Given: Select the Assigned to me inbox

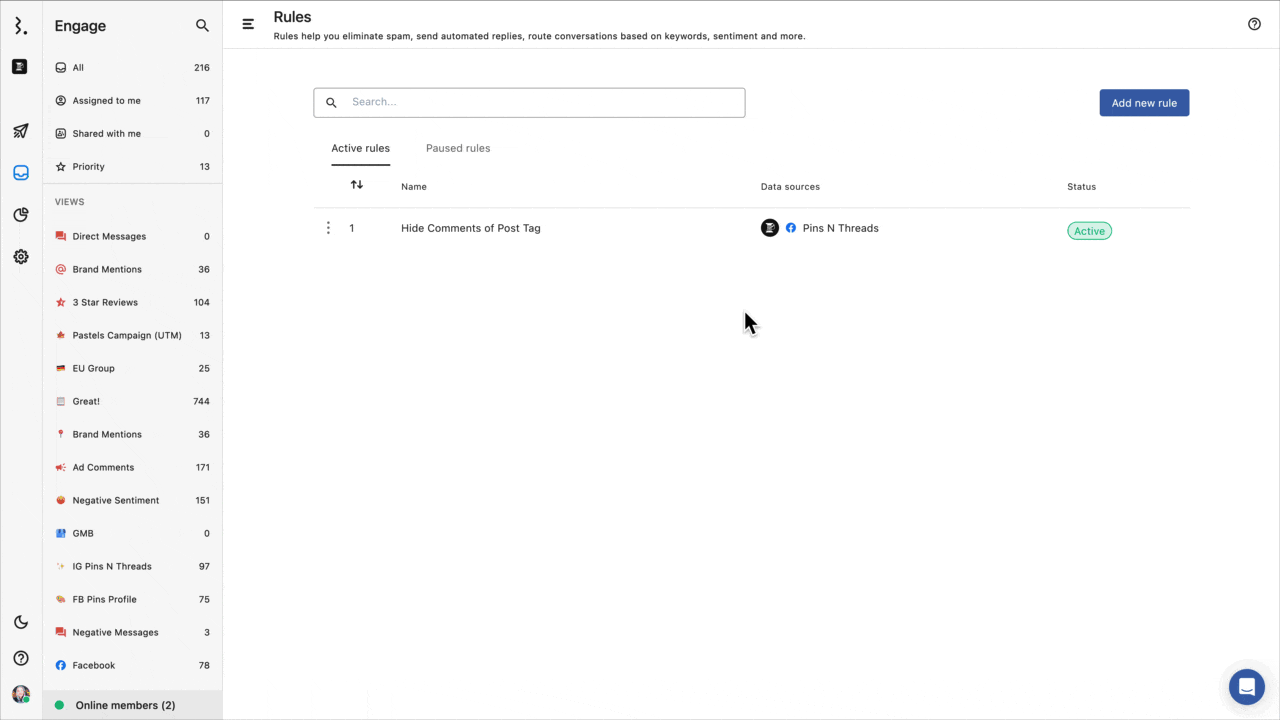Looking at the screenshot, I should pos(106,101).
